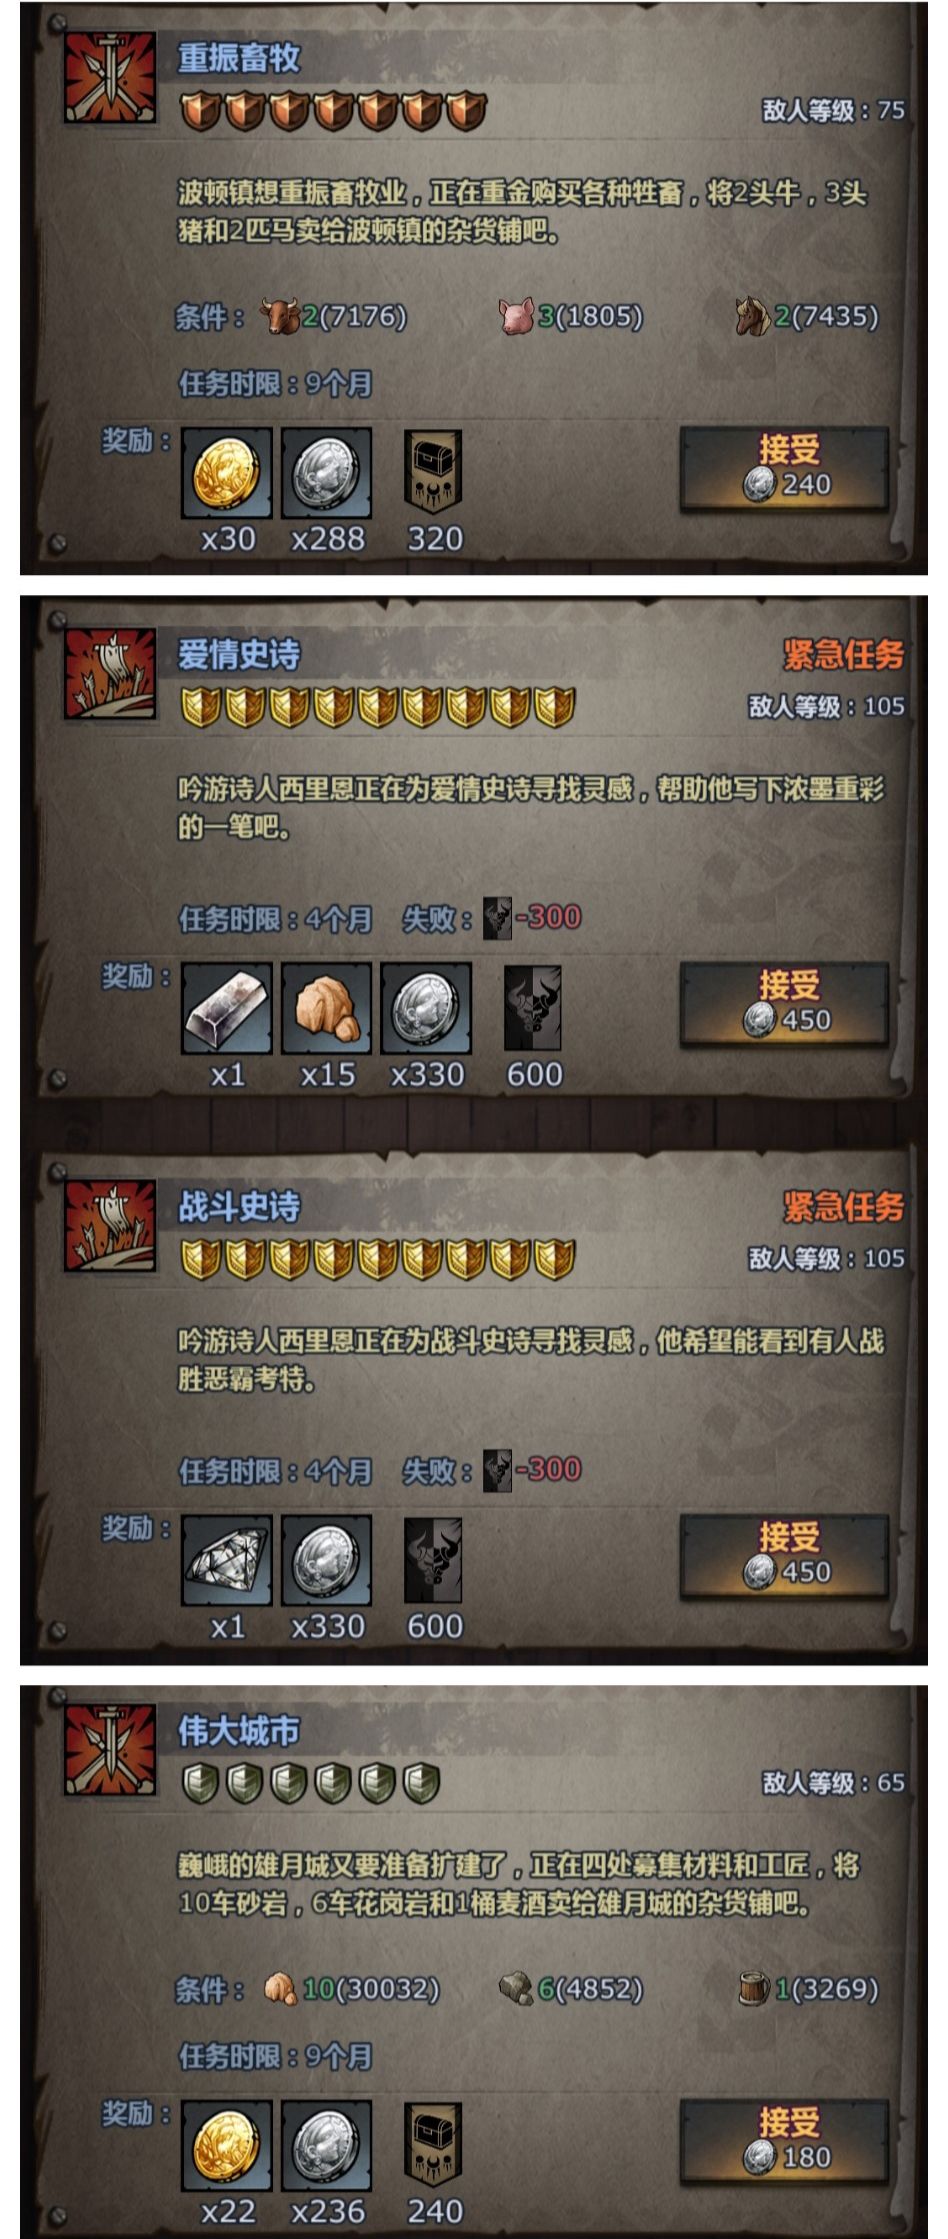This screenshot has height=2239, width=948.
Task: Click the silver ingot reward x1 icon
Action: pos(227,1009)
